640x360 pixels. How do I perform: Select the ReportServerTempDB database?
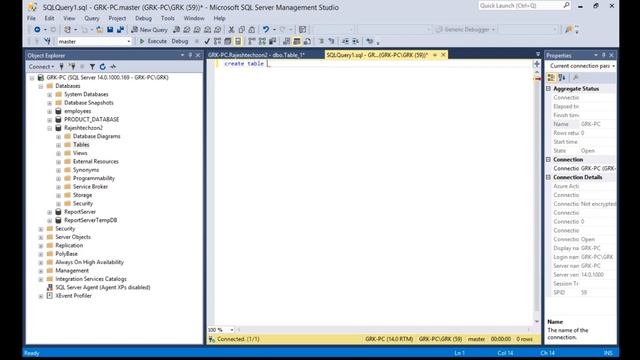[90, 220]
